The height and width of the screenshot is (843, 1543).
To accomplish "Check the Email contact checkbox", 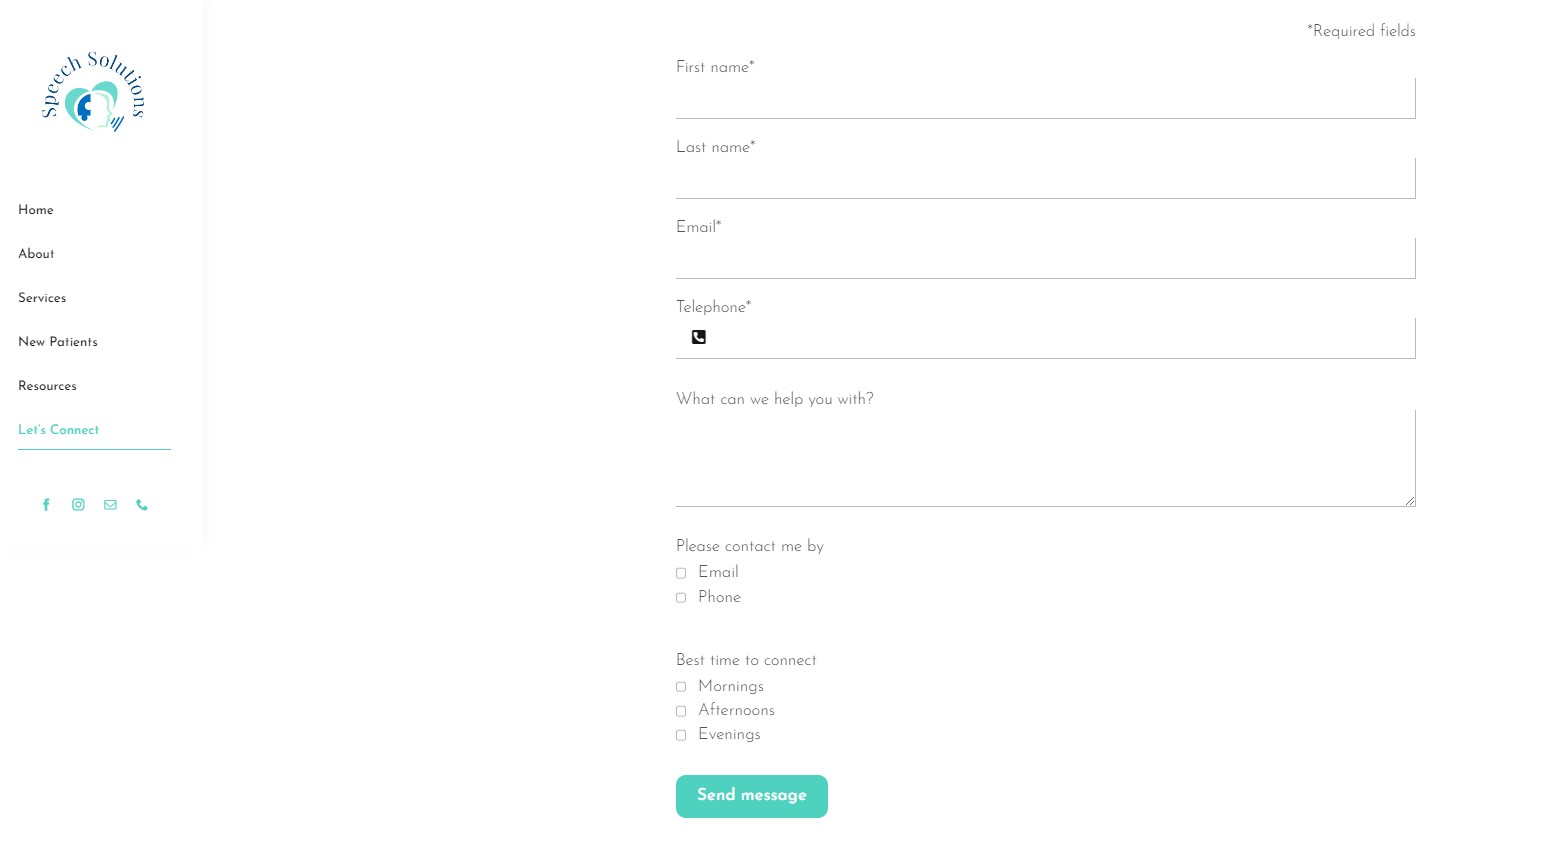I will click(681, 574).
